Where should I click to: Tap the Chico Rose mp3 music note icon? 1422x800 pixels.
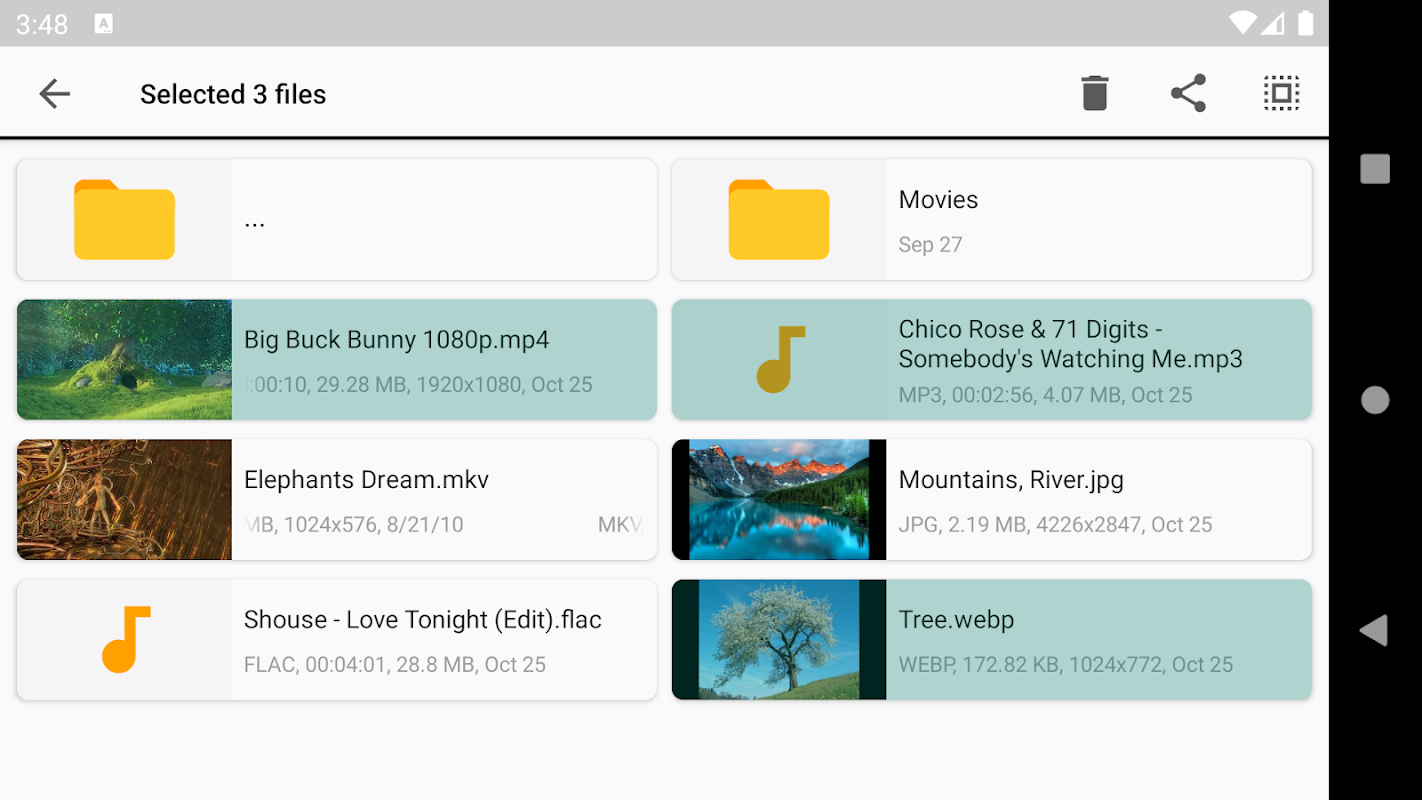(x=779, y=360)
